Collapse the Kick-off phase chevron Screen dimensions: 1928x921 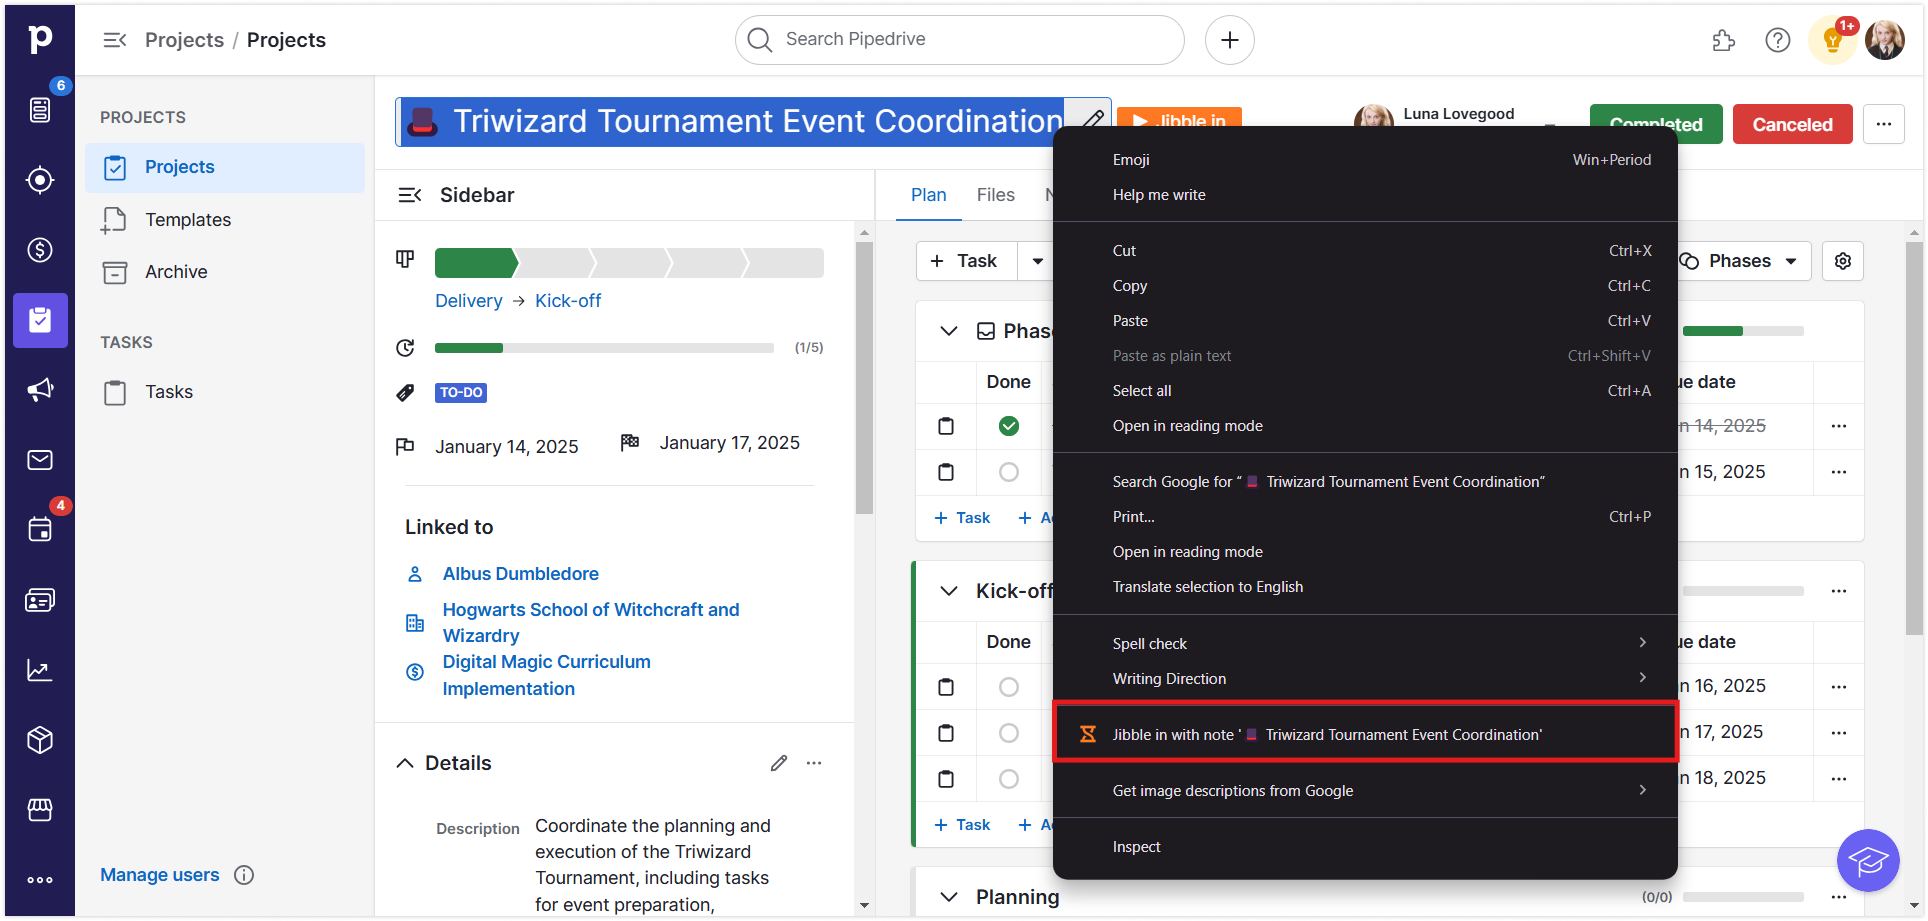pyautogui.click(x=949, y=591)
